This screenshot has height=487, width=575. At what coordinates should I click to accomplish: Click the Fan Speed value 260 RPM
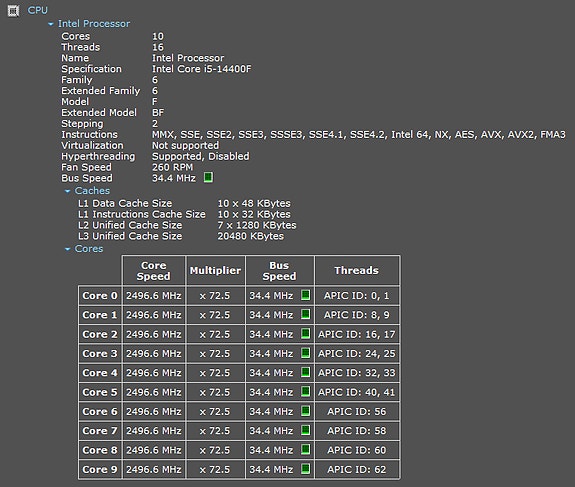click(172, 167)
